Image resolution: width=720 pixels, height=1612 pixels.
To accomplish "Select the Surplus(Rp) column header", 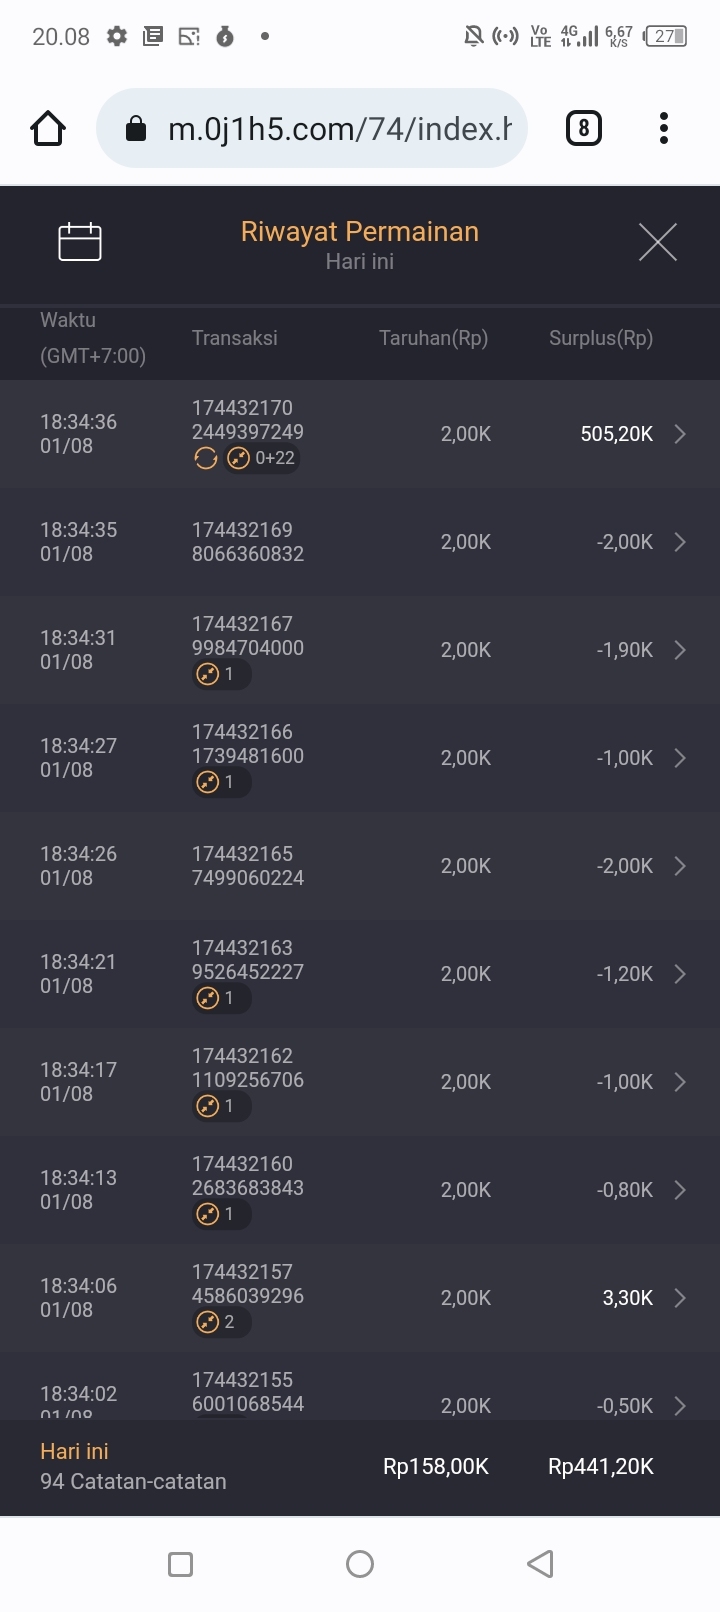I will coord(600,338).
